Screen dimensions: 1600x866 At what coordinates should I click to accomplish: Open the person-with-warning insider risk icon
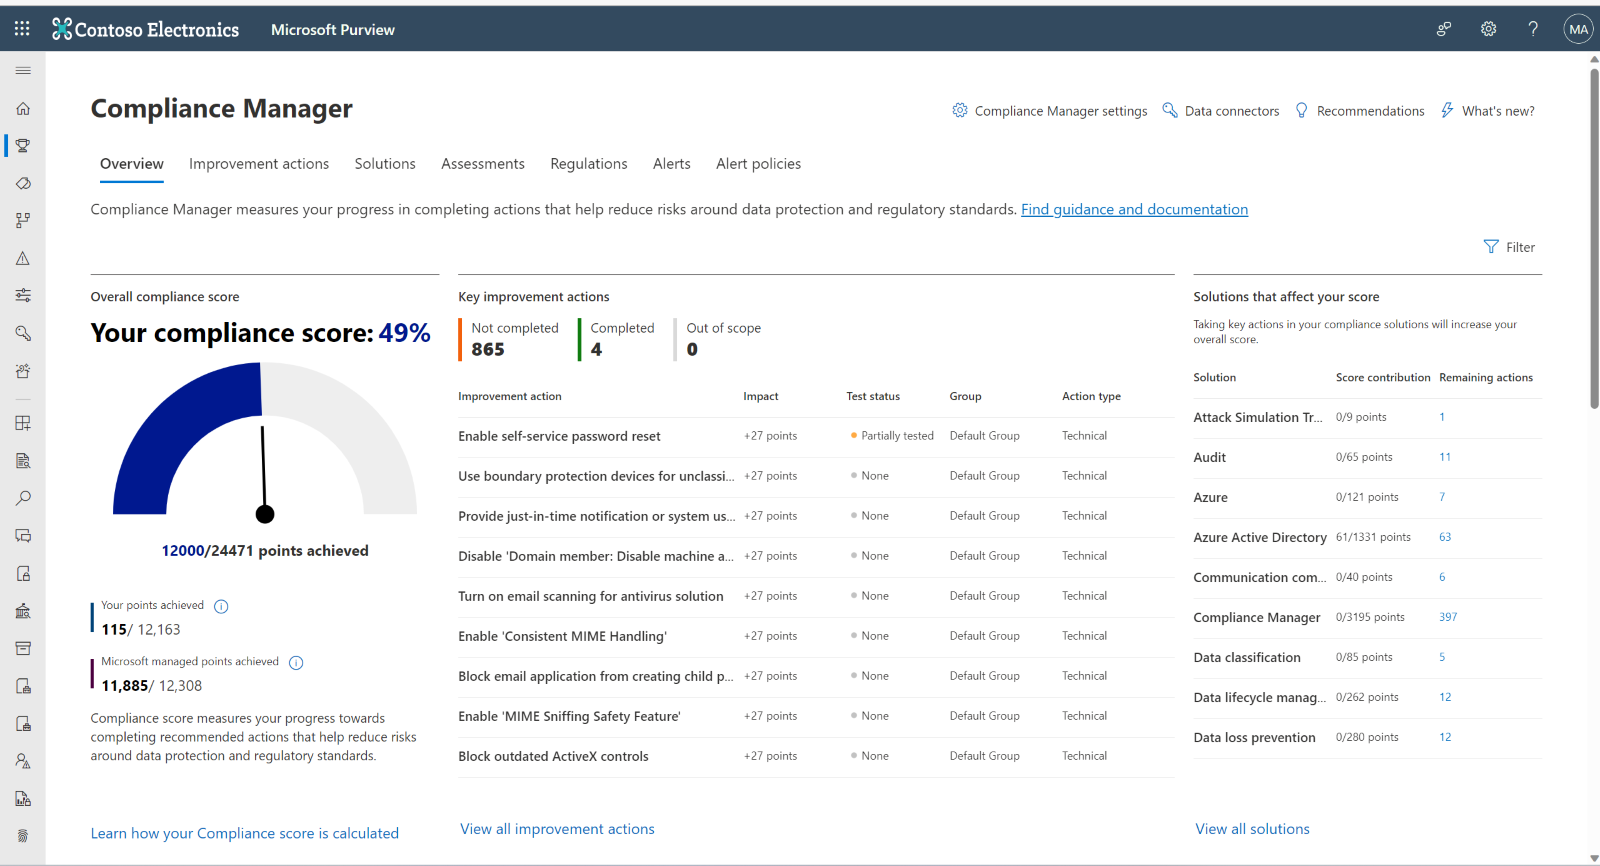[23, 761]
